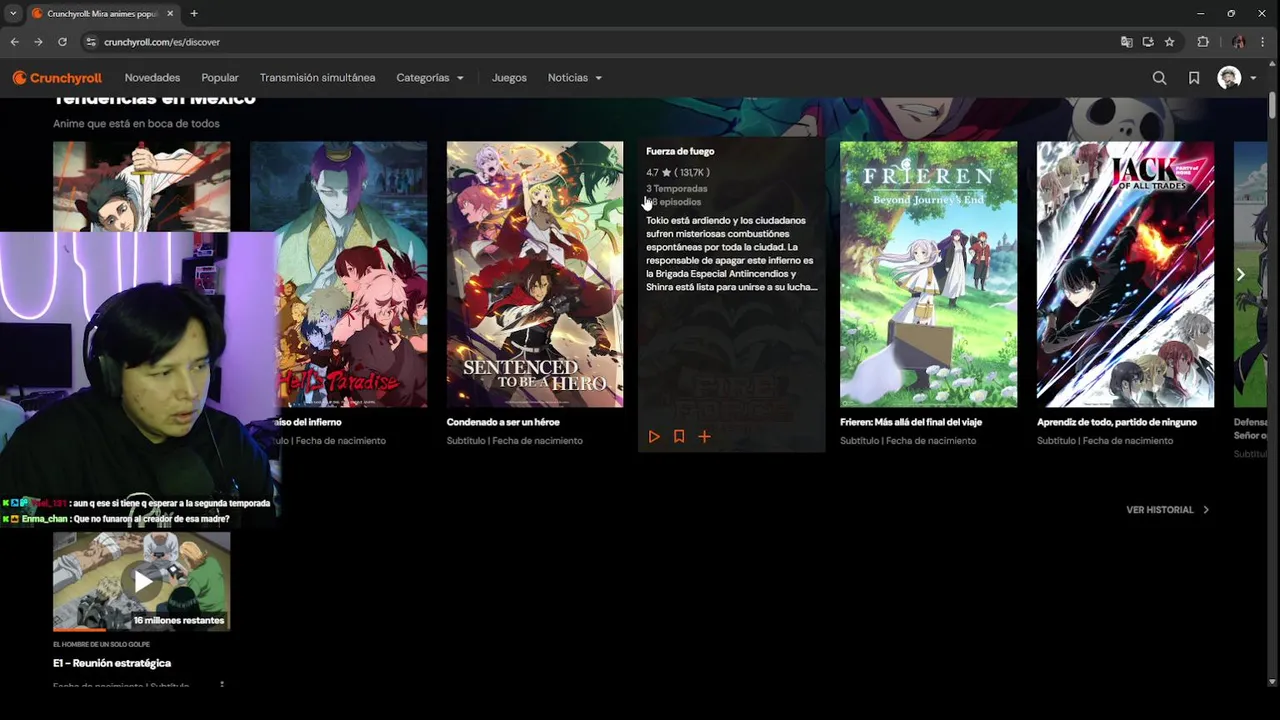
Task: Reload the Crunchyroll page
Action: point(62,42)
